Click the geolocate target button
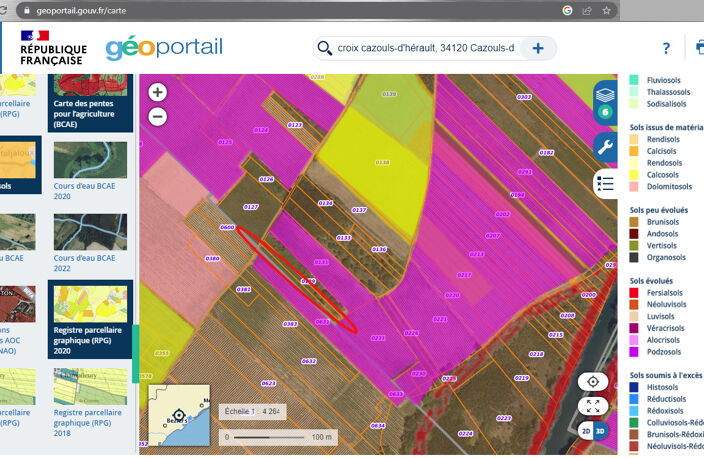This screenshot has height=458, width=704. (593, 382)
